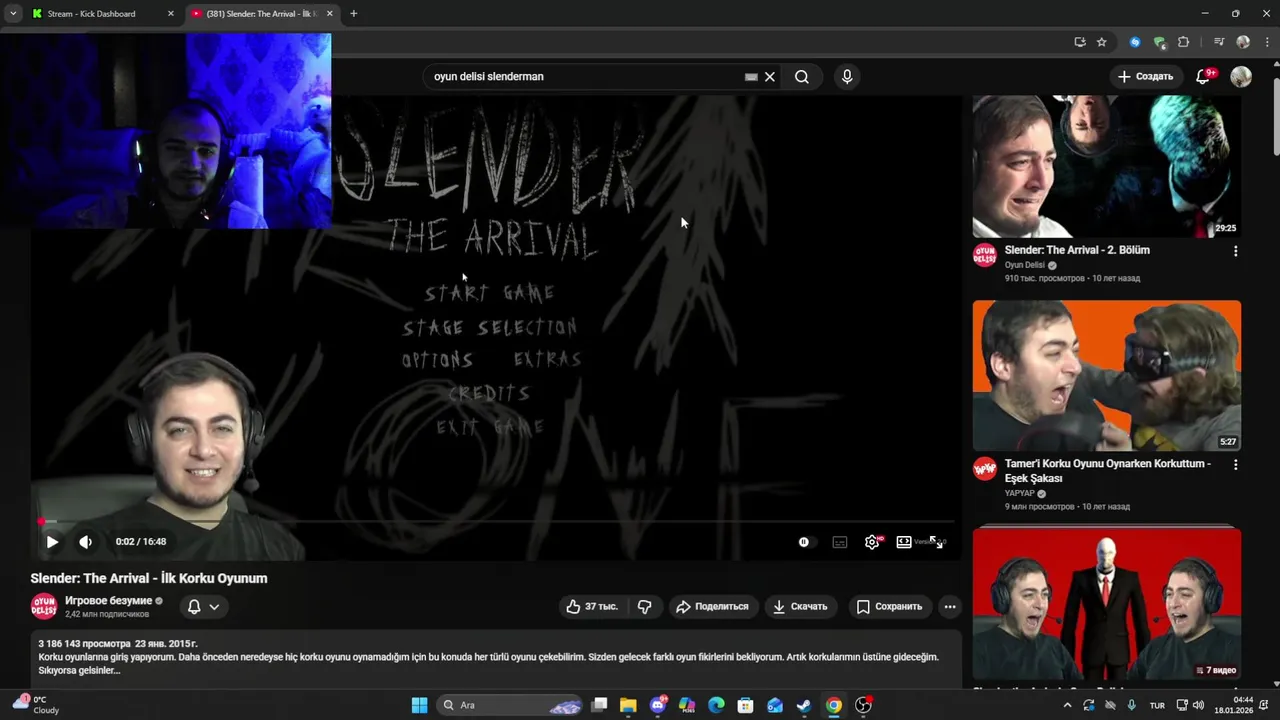
Task: Click the Поделиться share button
Action: 712,607
